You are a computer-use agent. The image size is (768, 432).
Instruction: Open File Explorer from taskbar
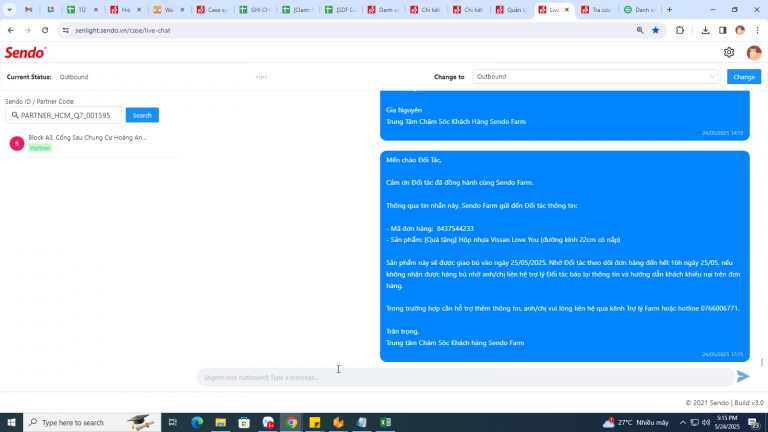[220, 422]
